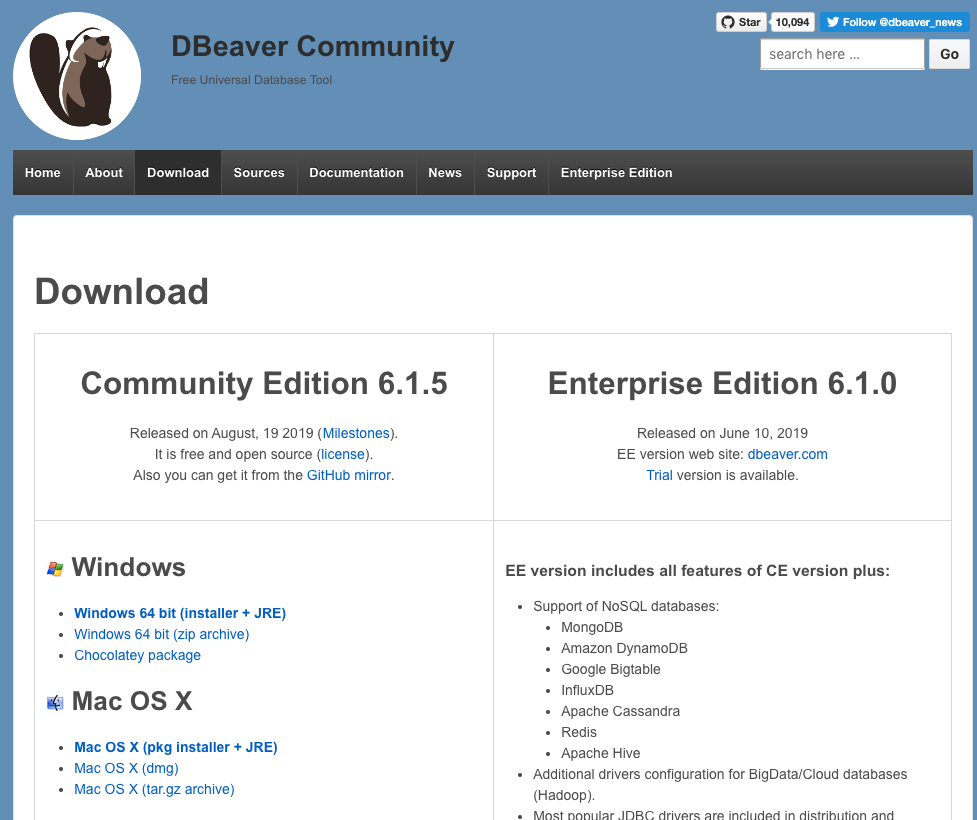Image resolution: width=977 pixels, height=820 pixels.
Task: Follow @dbeaver_news on Twitter
Action: [895, 22]
